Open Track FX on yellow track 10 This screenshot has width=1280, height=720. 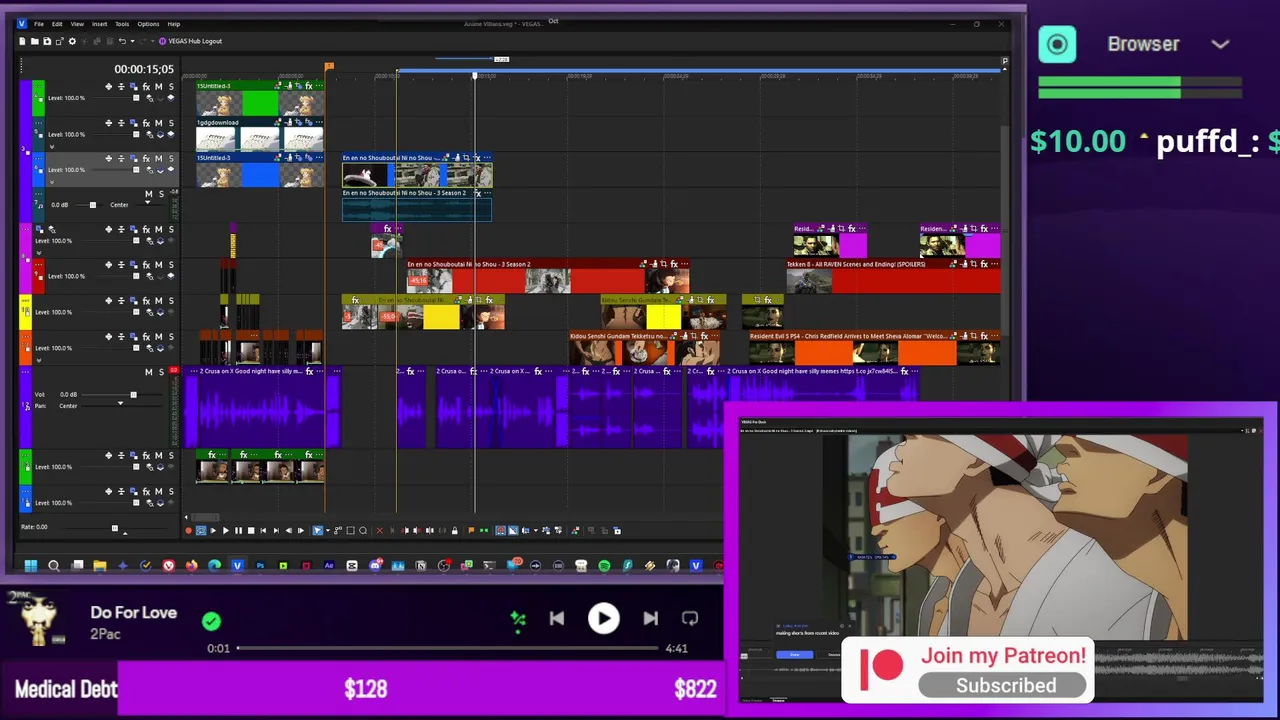tap(146, 301)
